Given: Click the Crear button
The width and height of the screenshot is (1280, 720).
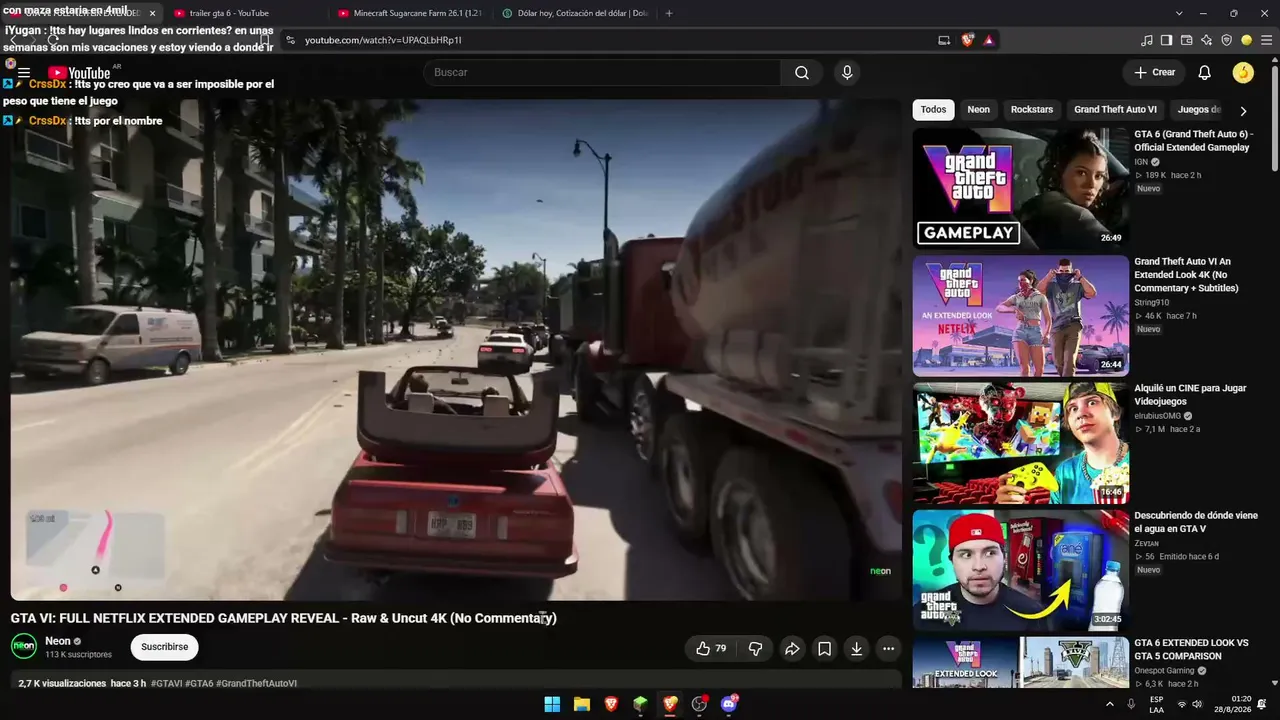Looking at the screenshot, I should [x=1154, y=73].
